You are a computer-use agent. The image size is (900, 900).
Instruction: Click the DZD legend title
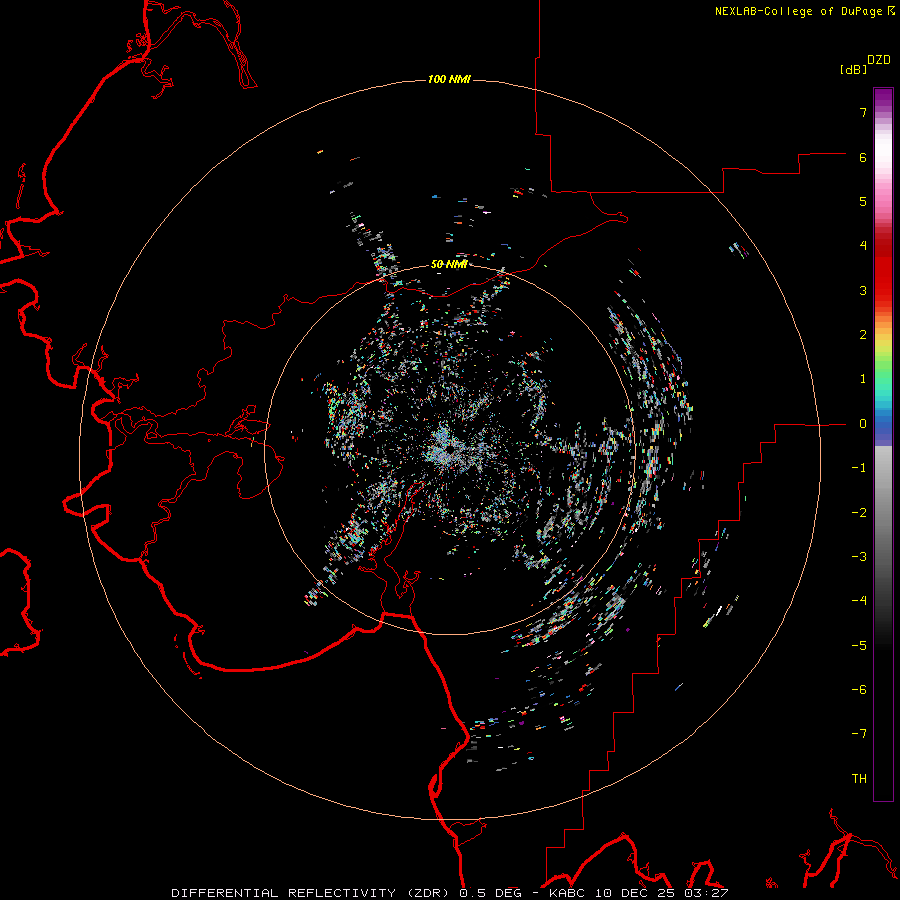(x=879, y=60)
